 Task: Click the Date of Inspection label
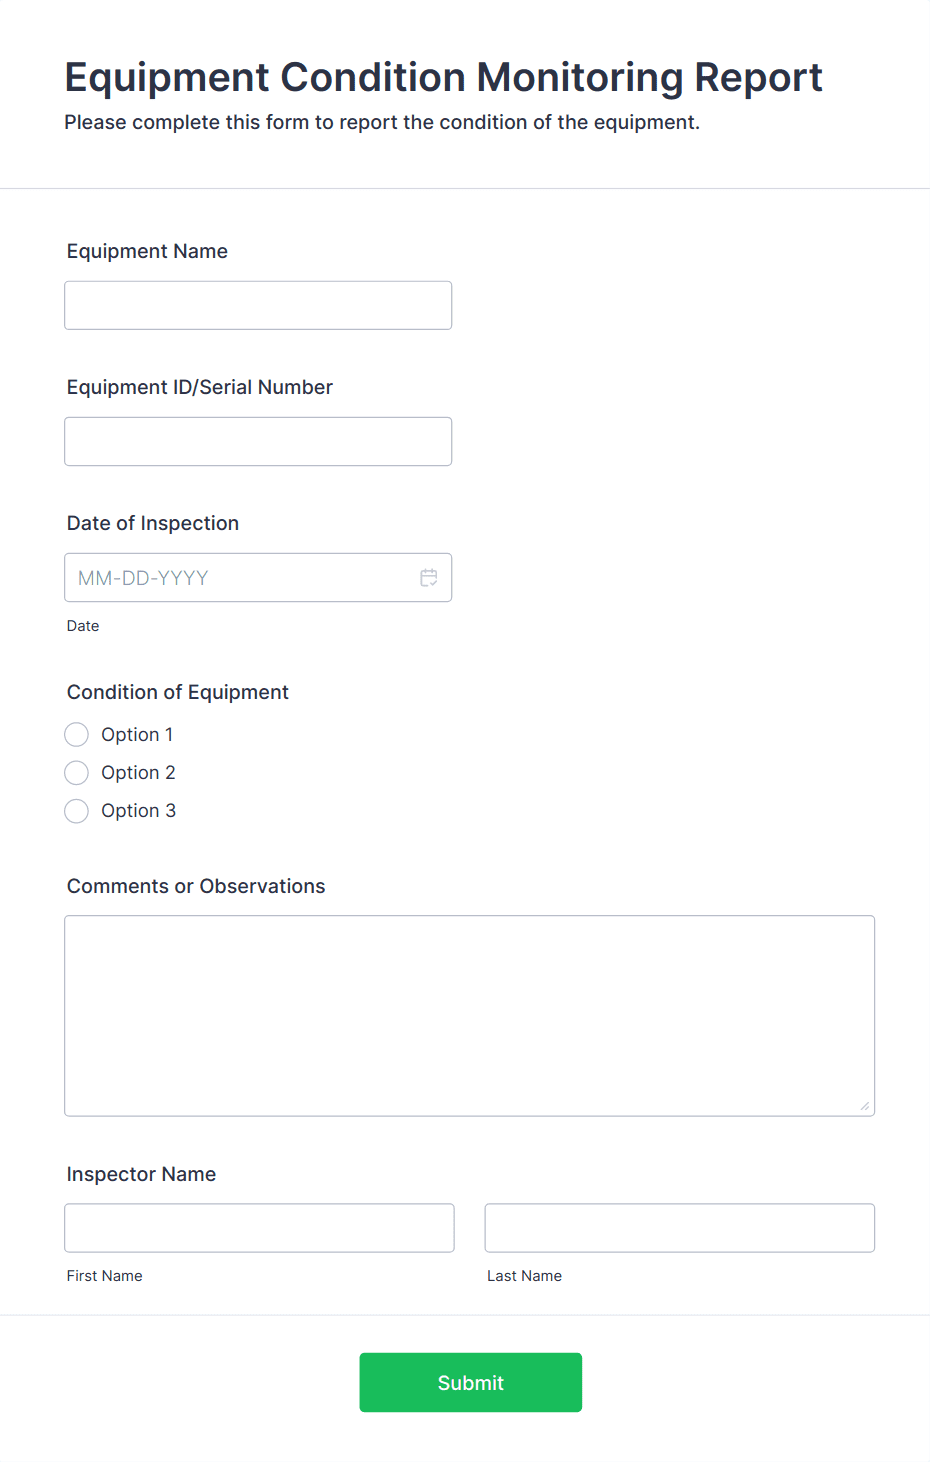click(x=152, y=523)
